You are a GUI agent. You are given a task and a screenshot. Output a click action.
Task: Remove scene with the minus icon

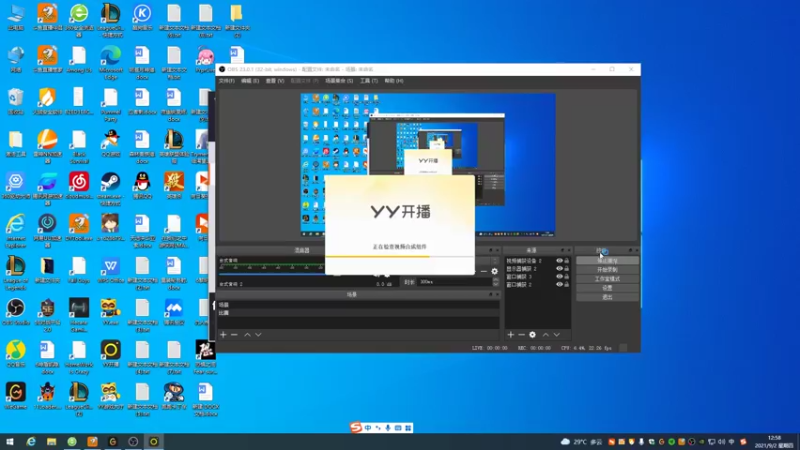234,335
